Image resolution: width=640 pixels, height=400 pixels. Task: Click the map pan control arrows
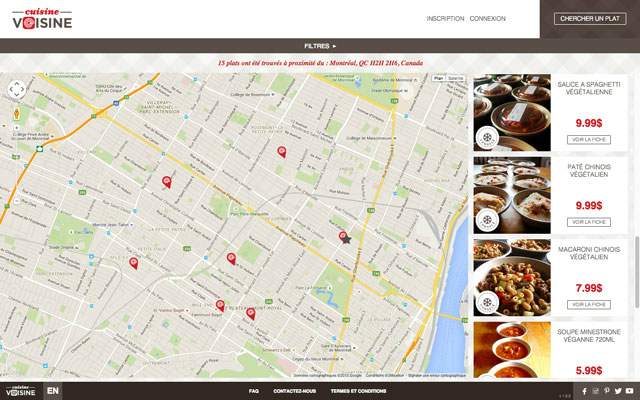[17, 89]
